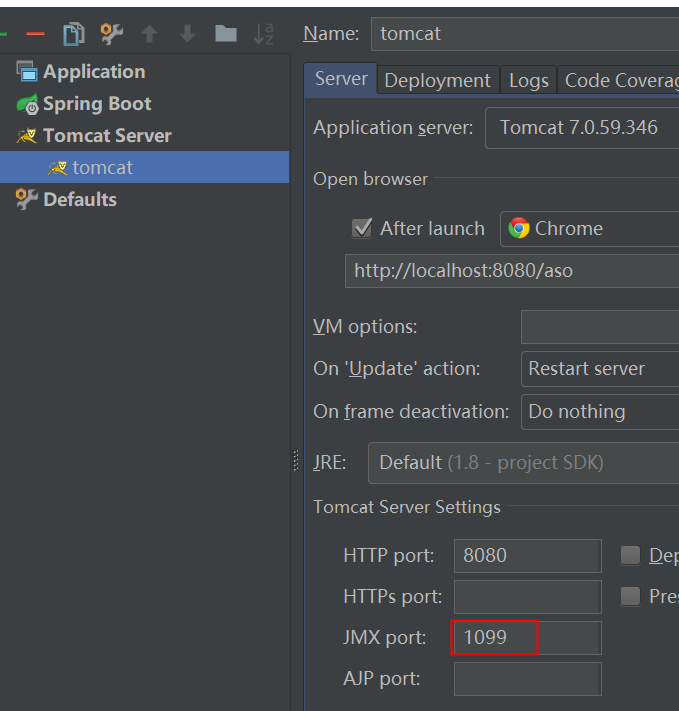Select the Tomcat Server group
This screenshot has height=711, width=679.
(107, 136)
